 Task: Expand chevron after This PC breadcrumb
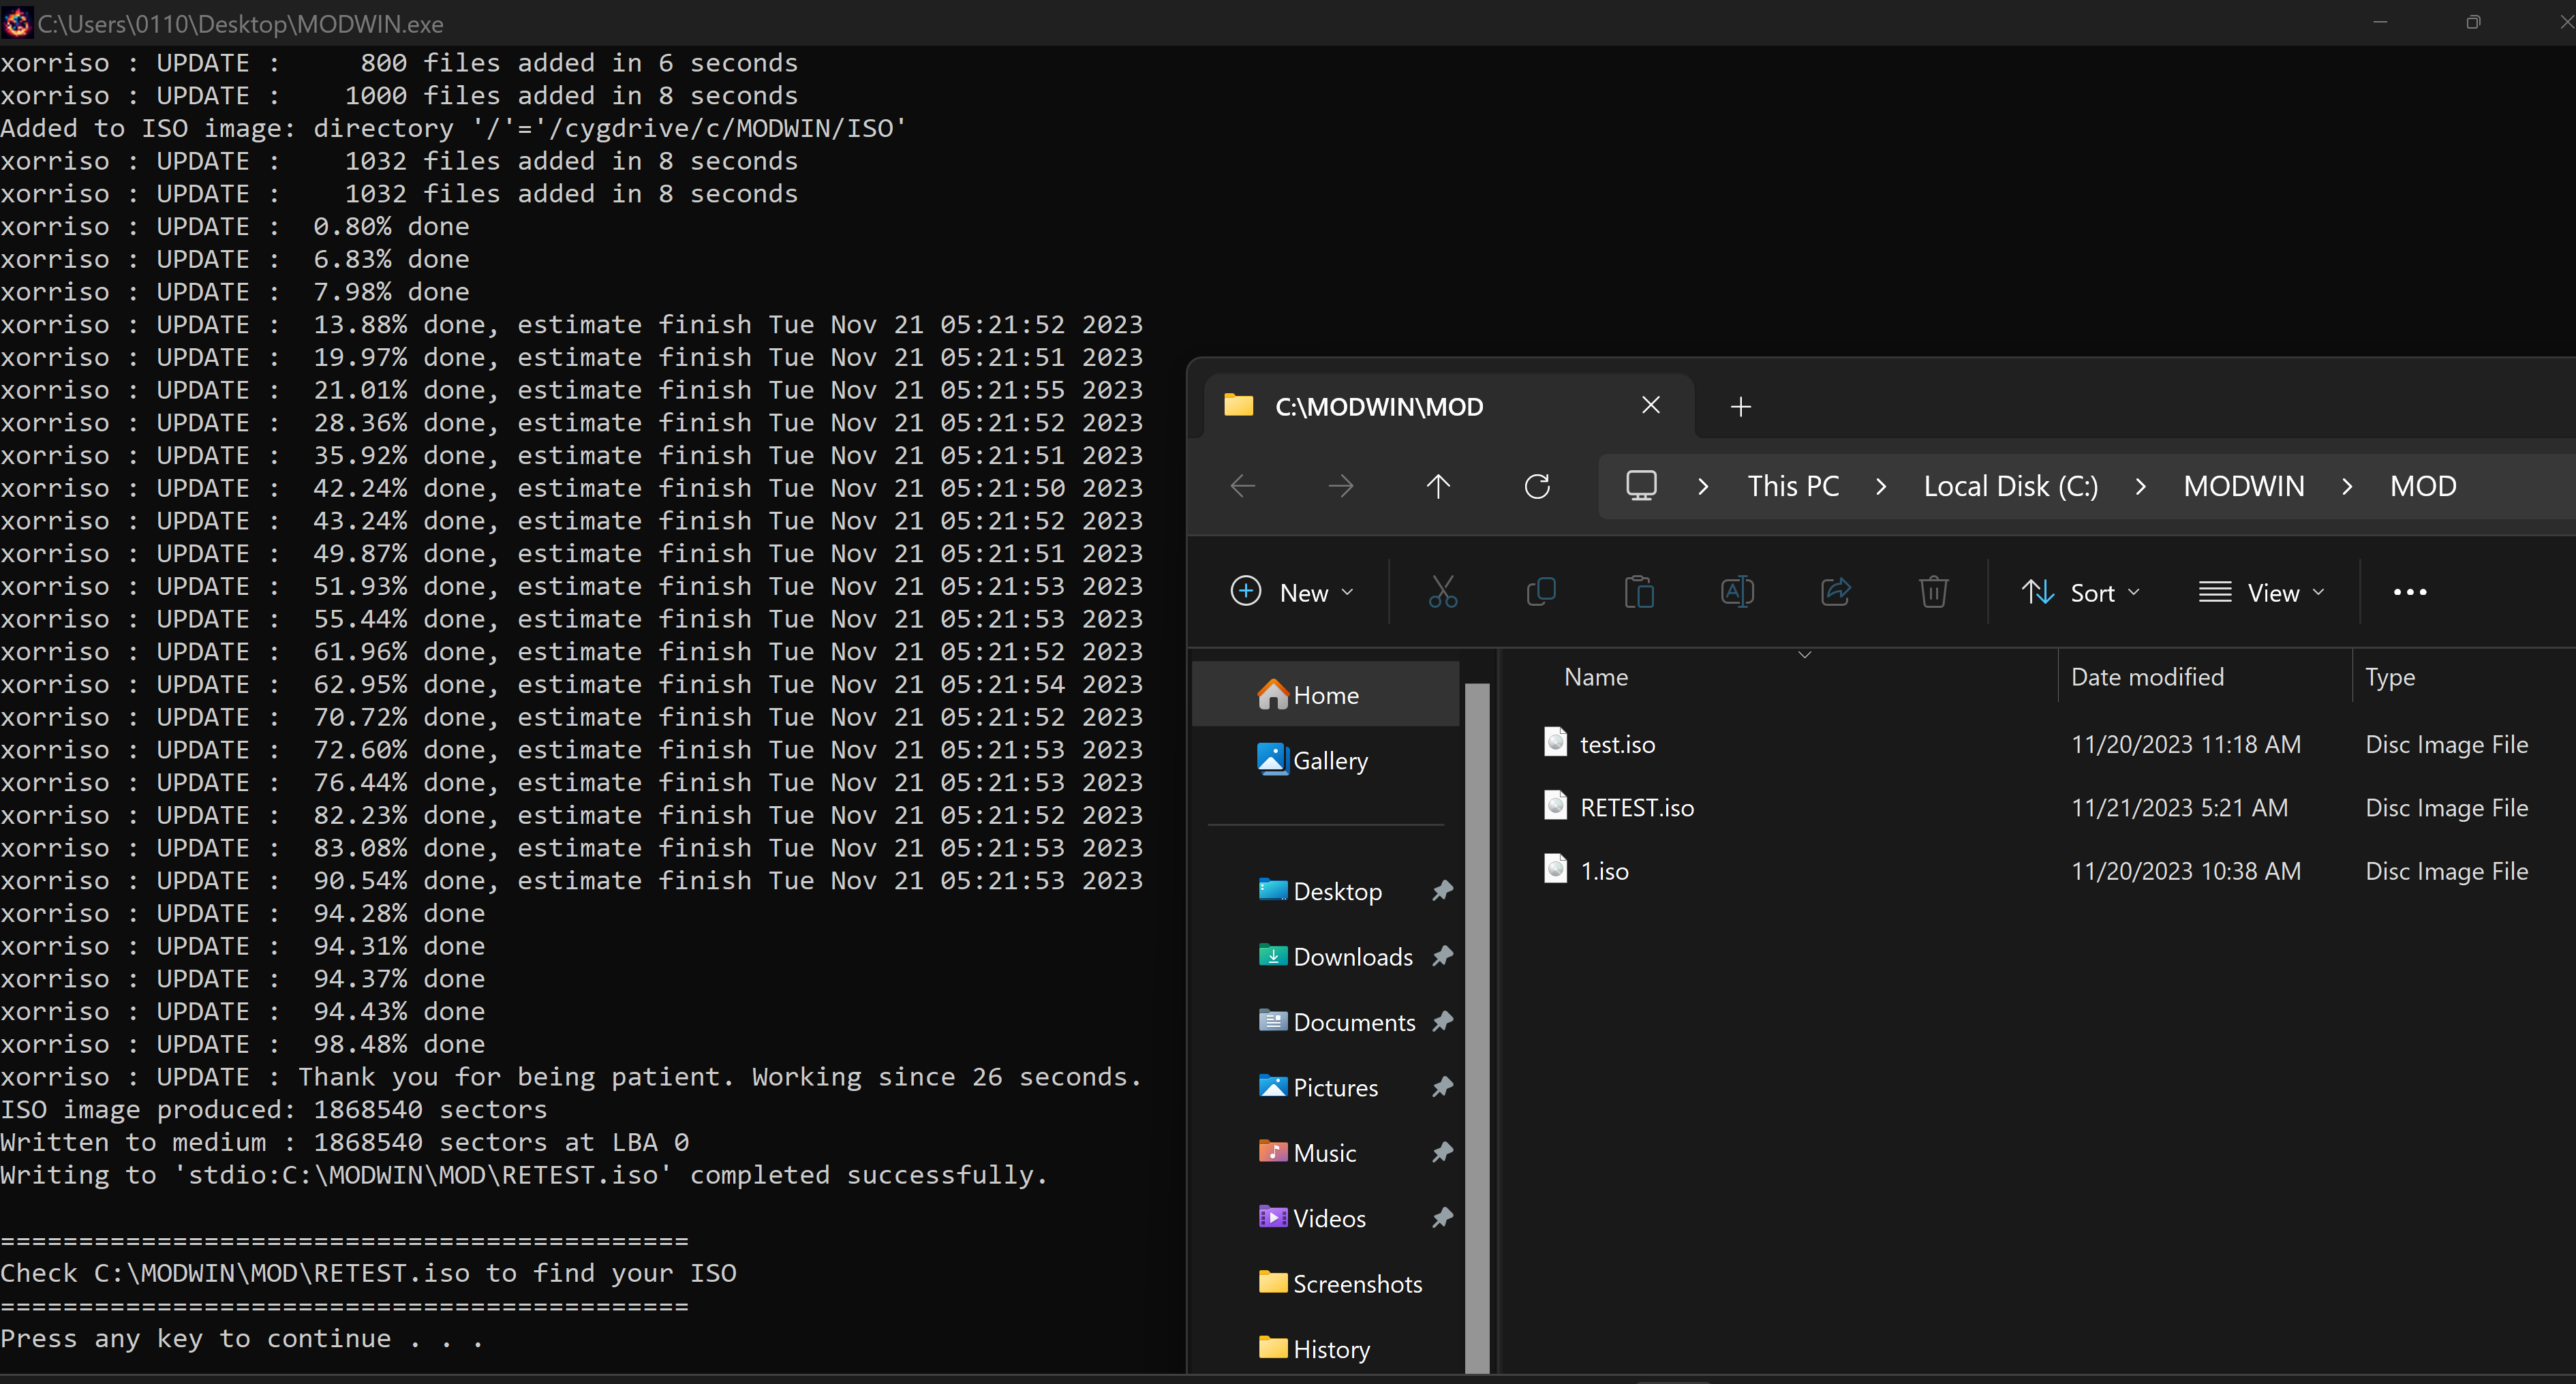(x=1881, y=486)
